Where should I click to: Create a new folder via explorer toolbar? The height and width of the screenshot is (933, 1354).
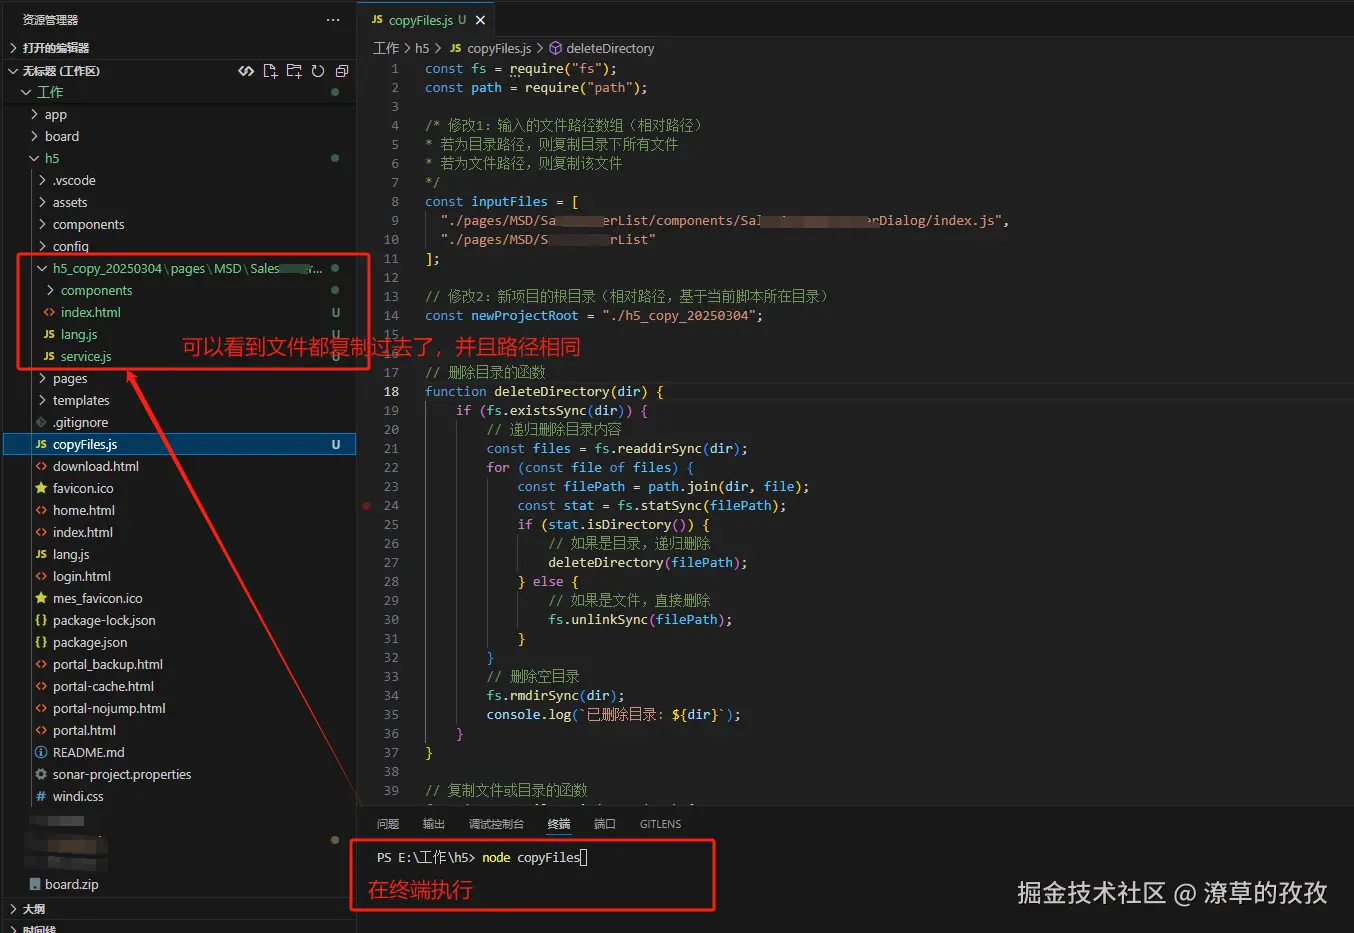point(294,71)
